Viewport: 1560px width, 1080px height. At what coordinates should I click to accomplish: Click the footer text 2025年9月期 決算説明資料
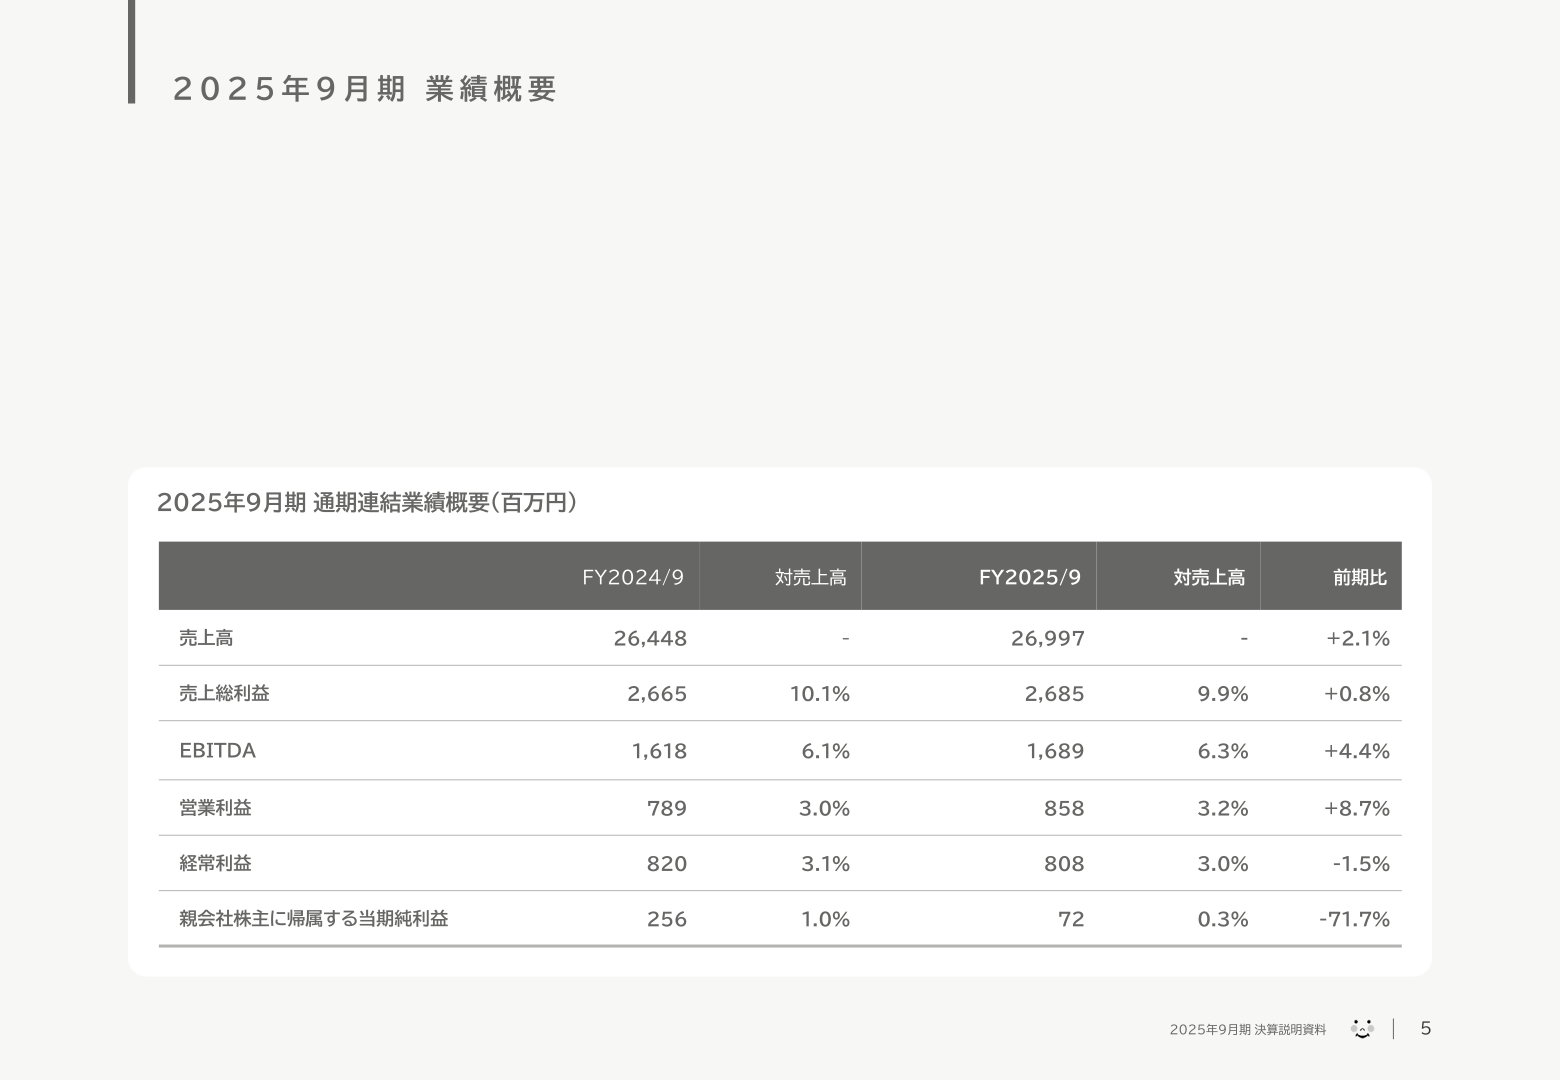click(1248, 1030)
